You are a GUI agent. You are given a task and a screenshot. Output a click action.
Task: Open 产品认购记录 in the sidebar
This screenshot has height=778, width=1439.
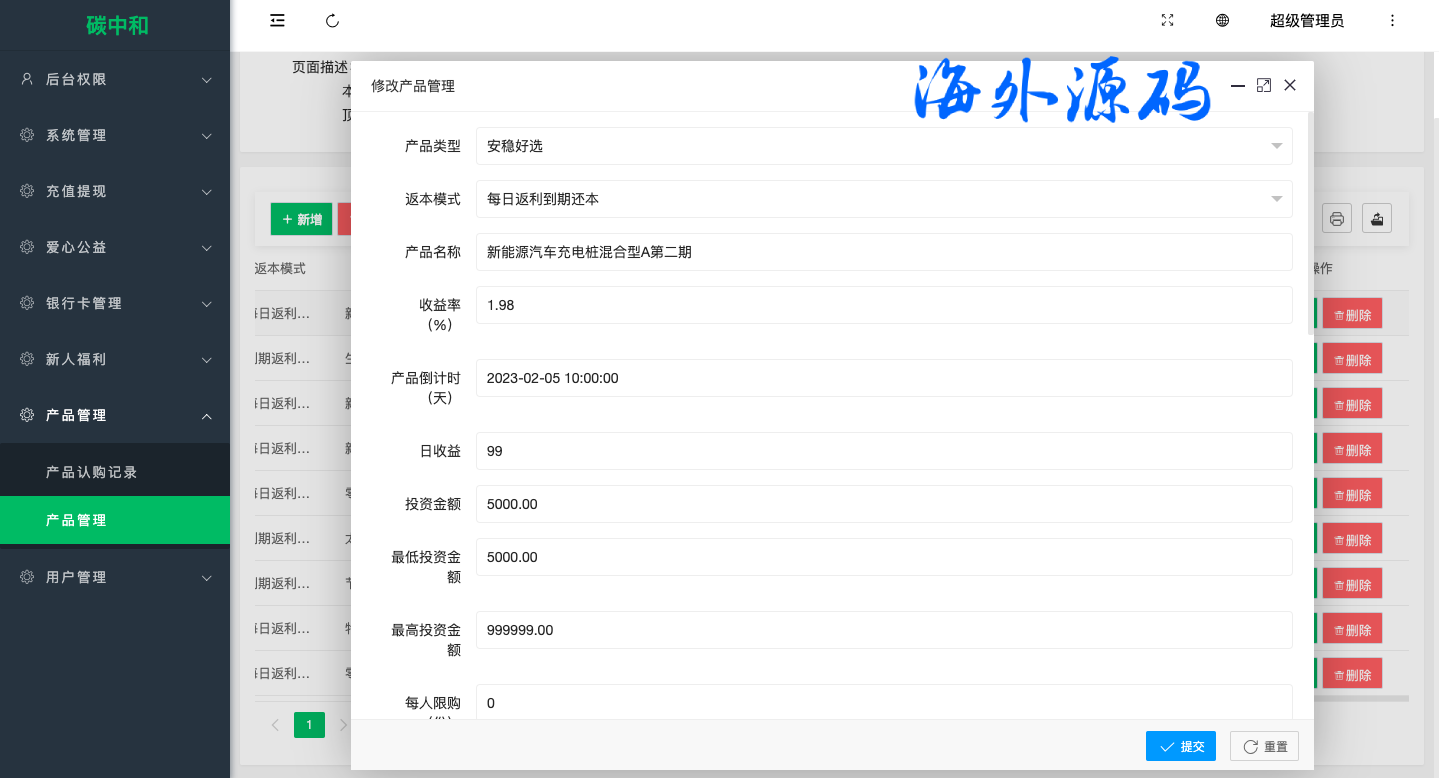(92, 472)
